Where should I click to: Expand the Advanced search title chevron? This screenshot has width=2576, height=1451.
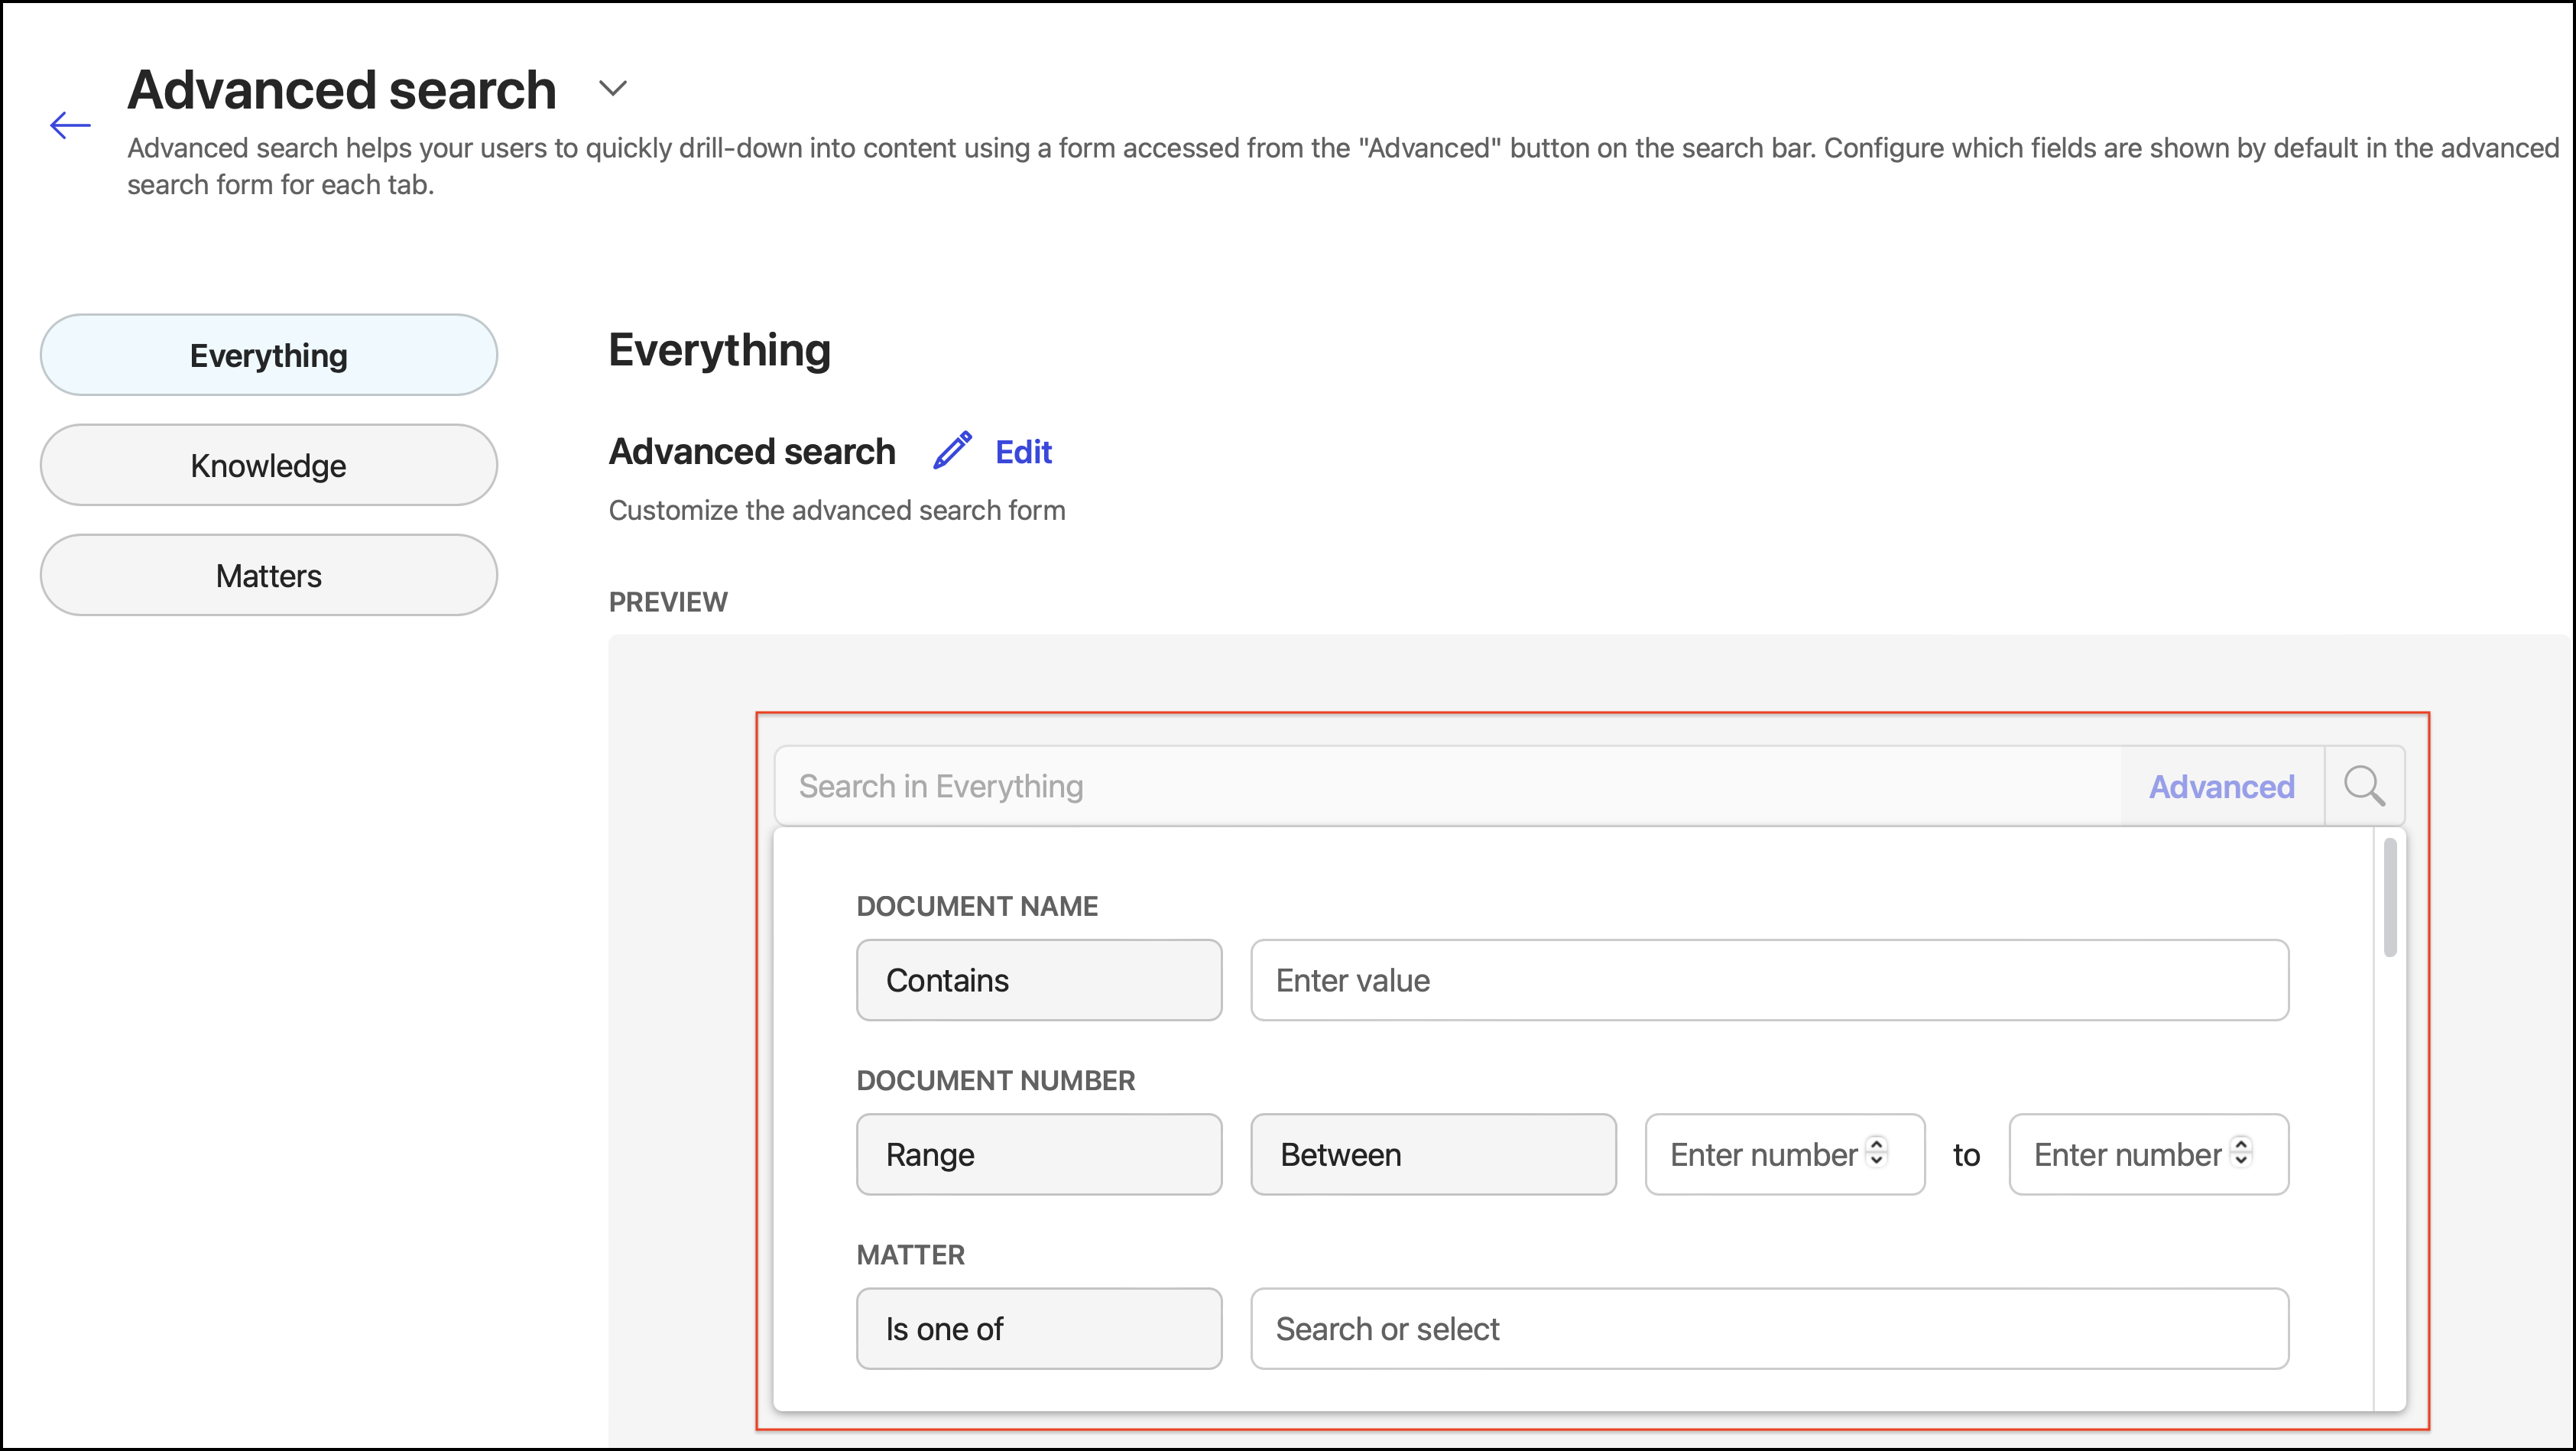click(613, 89)
